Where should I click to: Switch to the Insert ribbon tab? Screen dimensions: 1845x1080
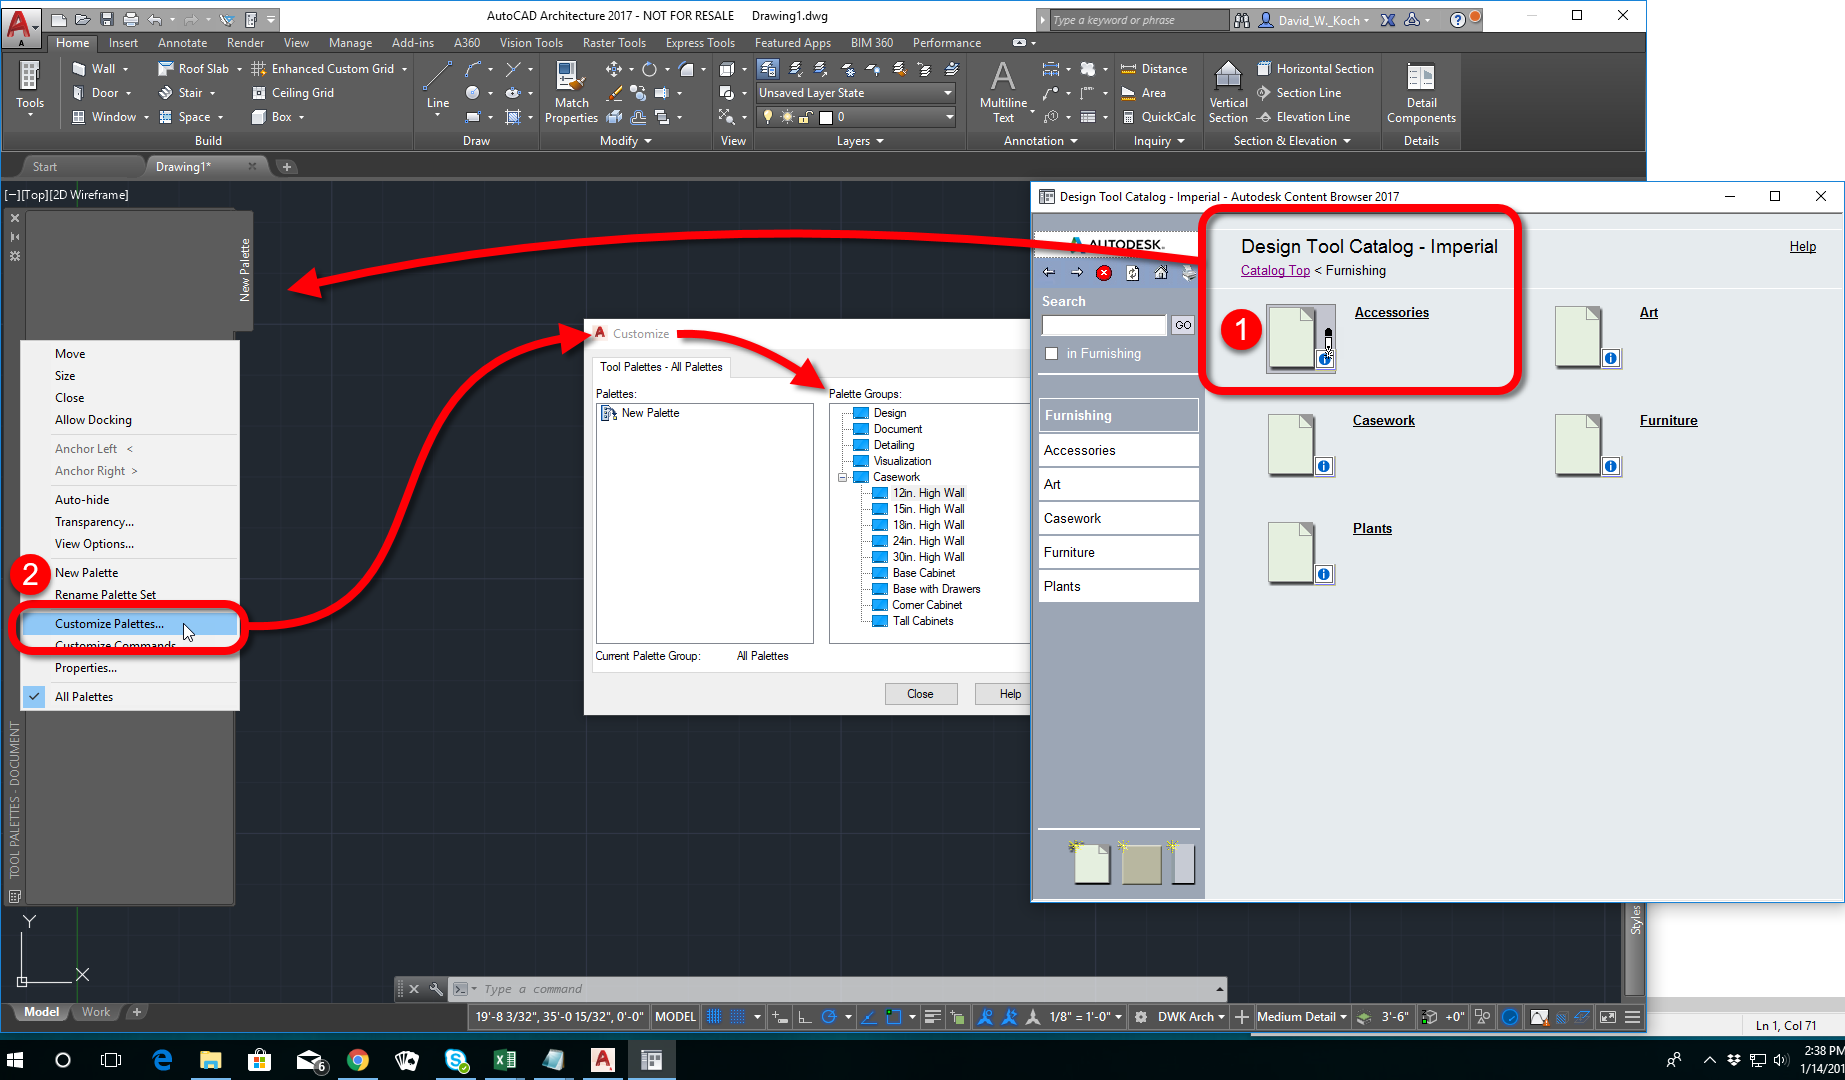click(124, 43)
